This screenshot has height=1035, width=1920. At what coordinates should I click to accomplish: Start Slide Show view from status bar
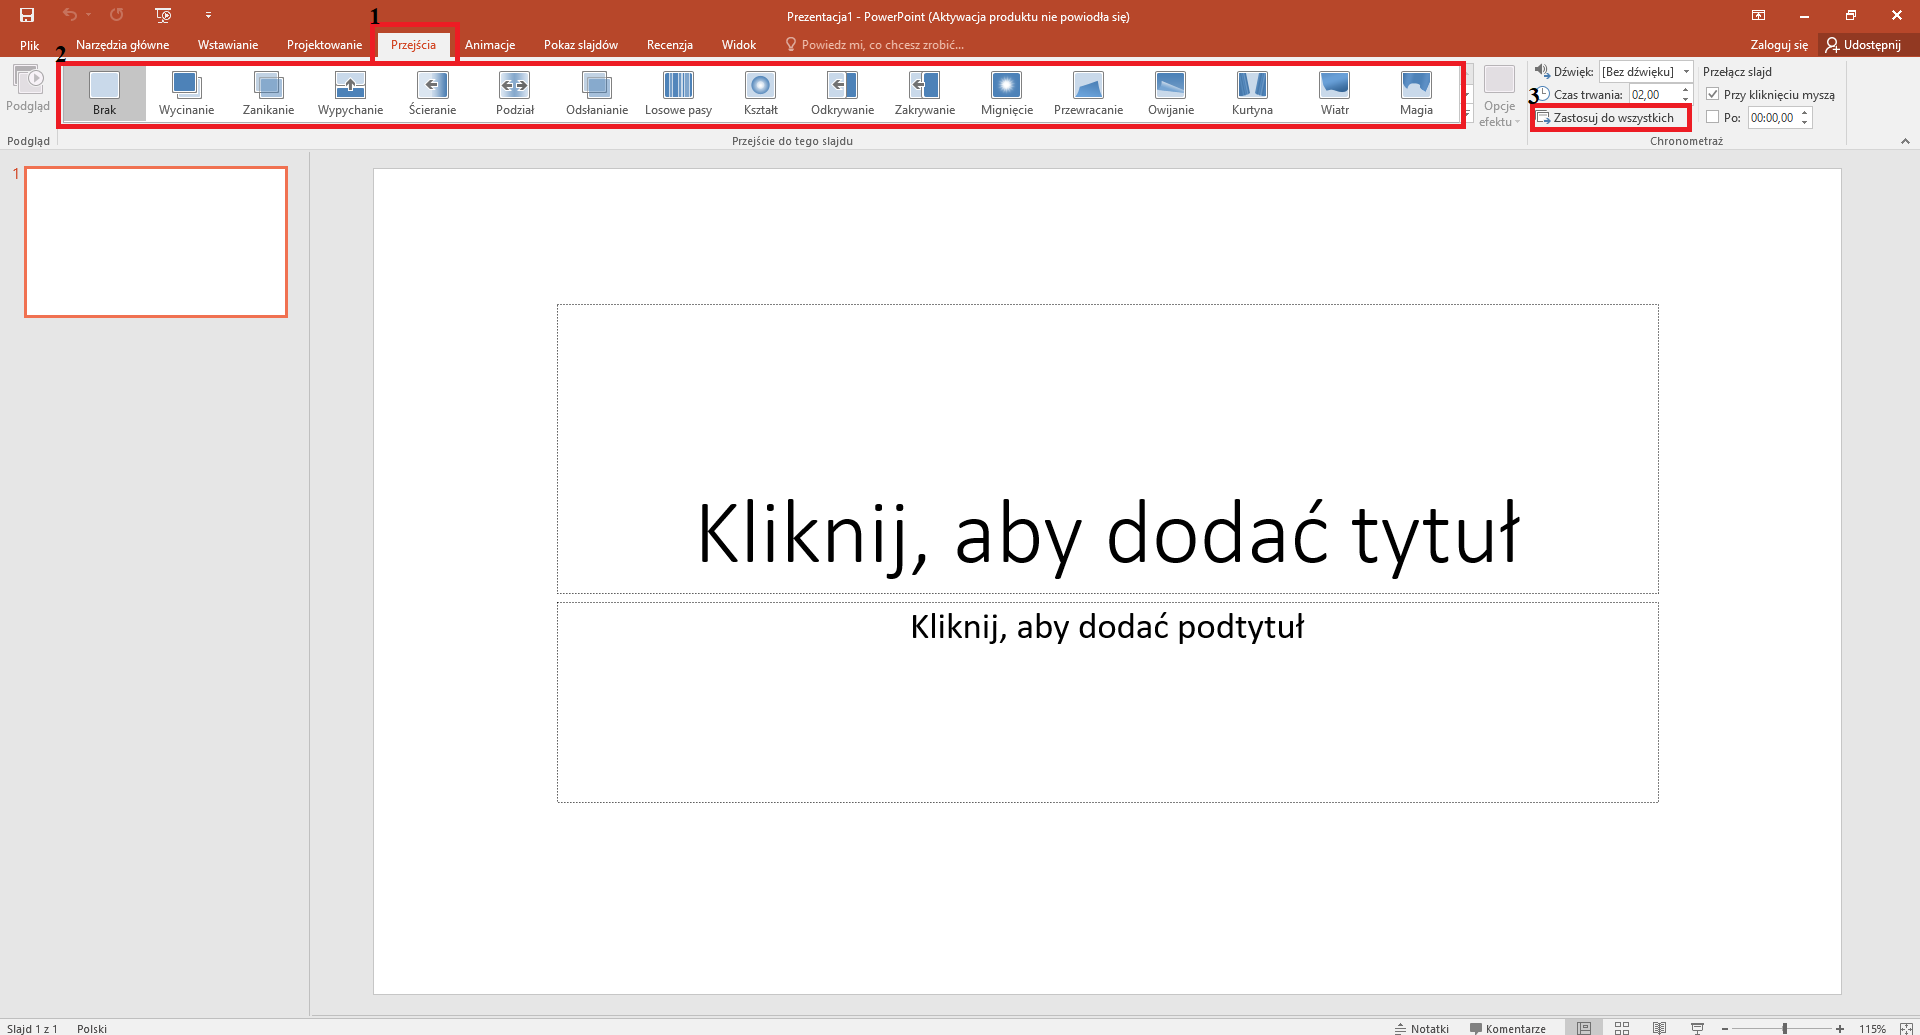tap(1697, 1028)
